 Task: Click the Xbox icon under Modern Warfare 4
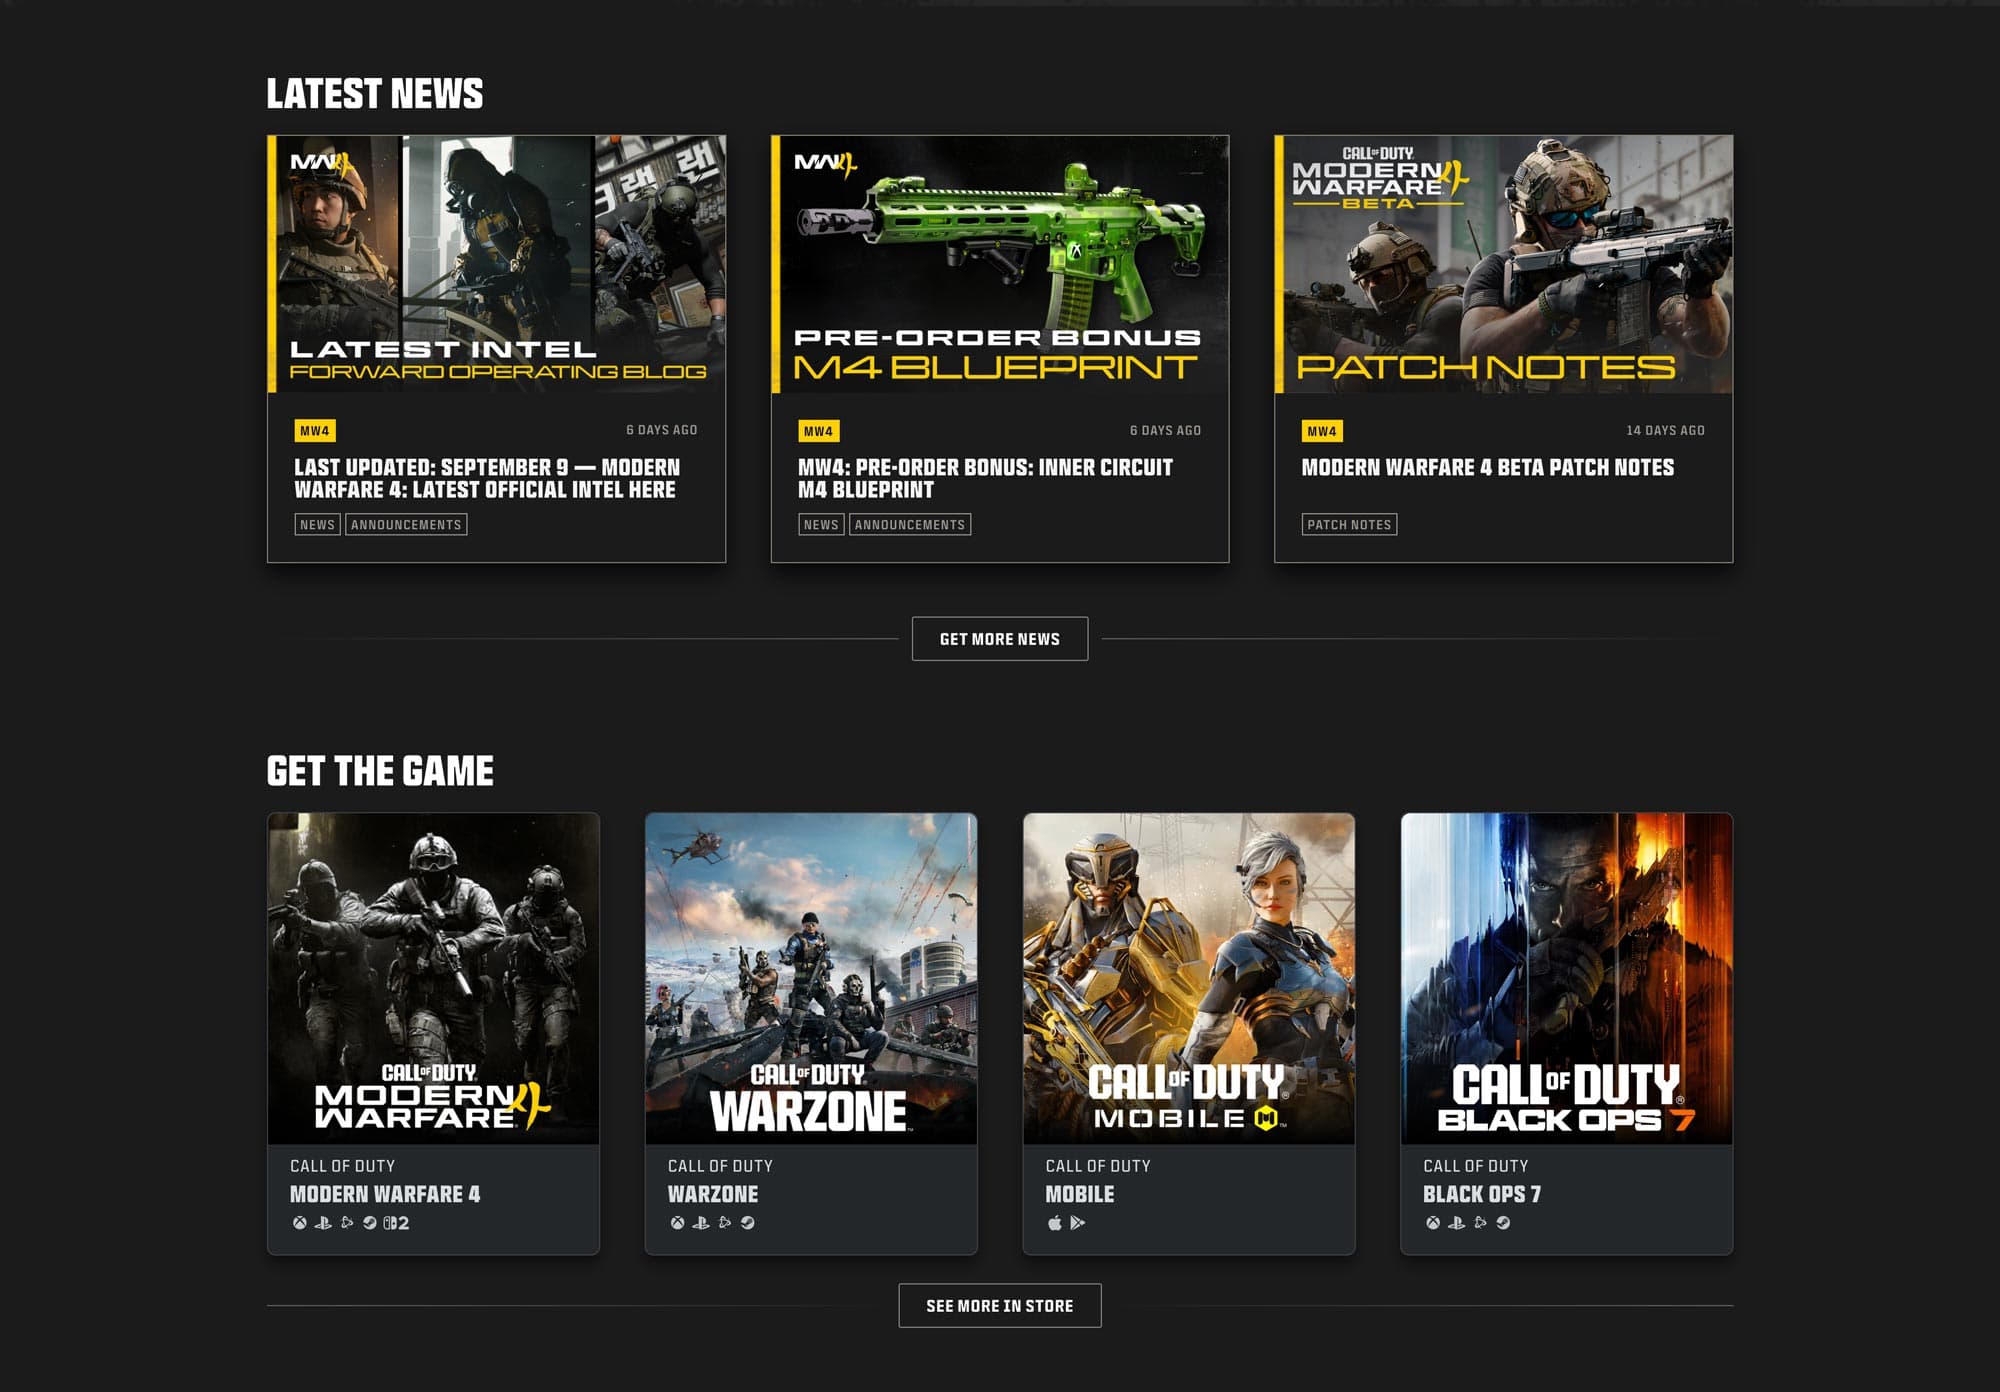(299, 1222)
